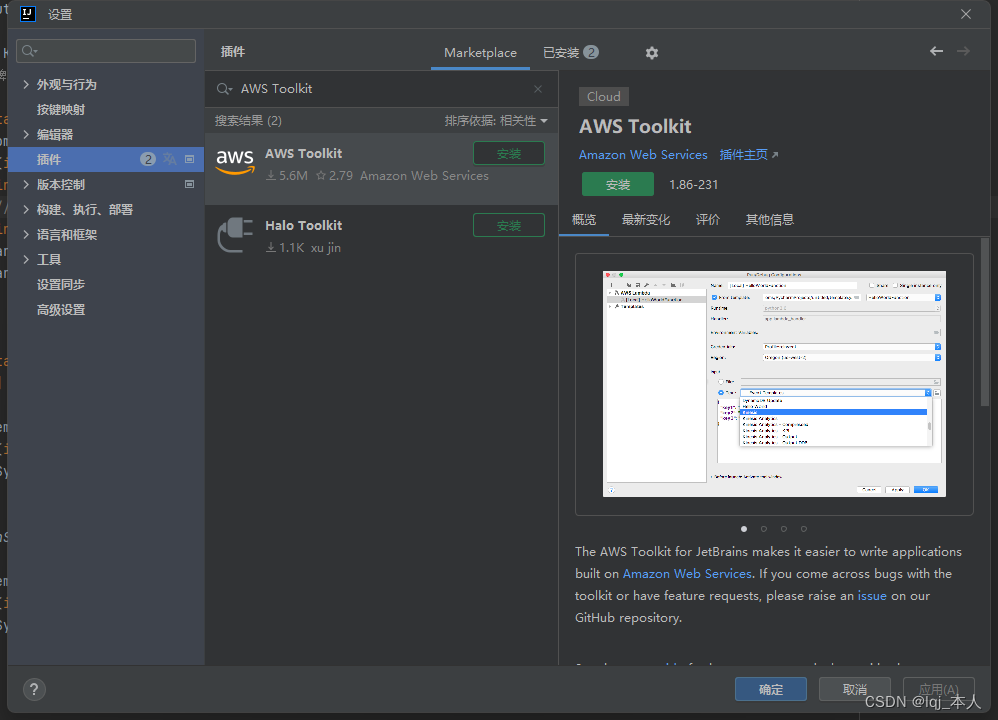Close the 设置 dialog window
The image size is (998, 720).
pyautogui.click(x=966, y=14)
